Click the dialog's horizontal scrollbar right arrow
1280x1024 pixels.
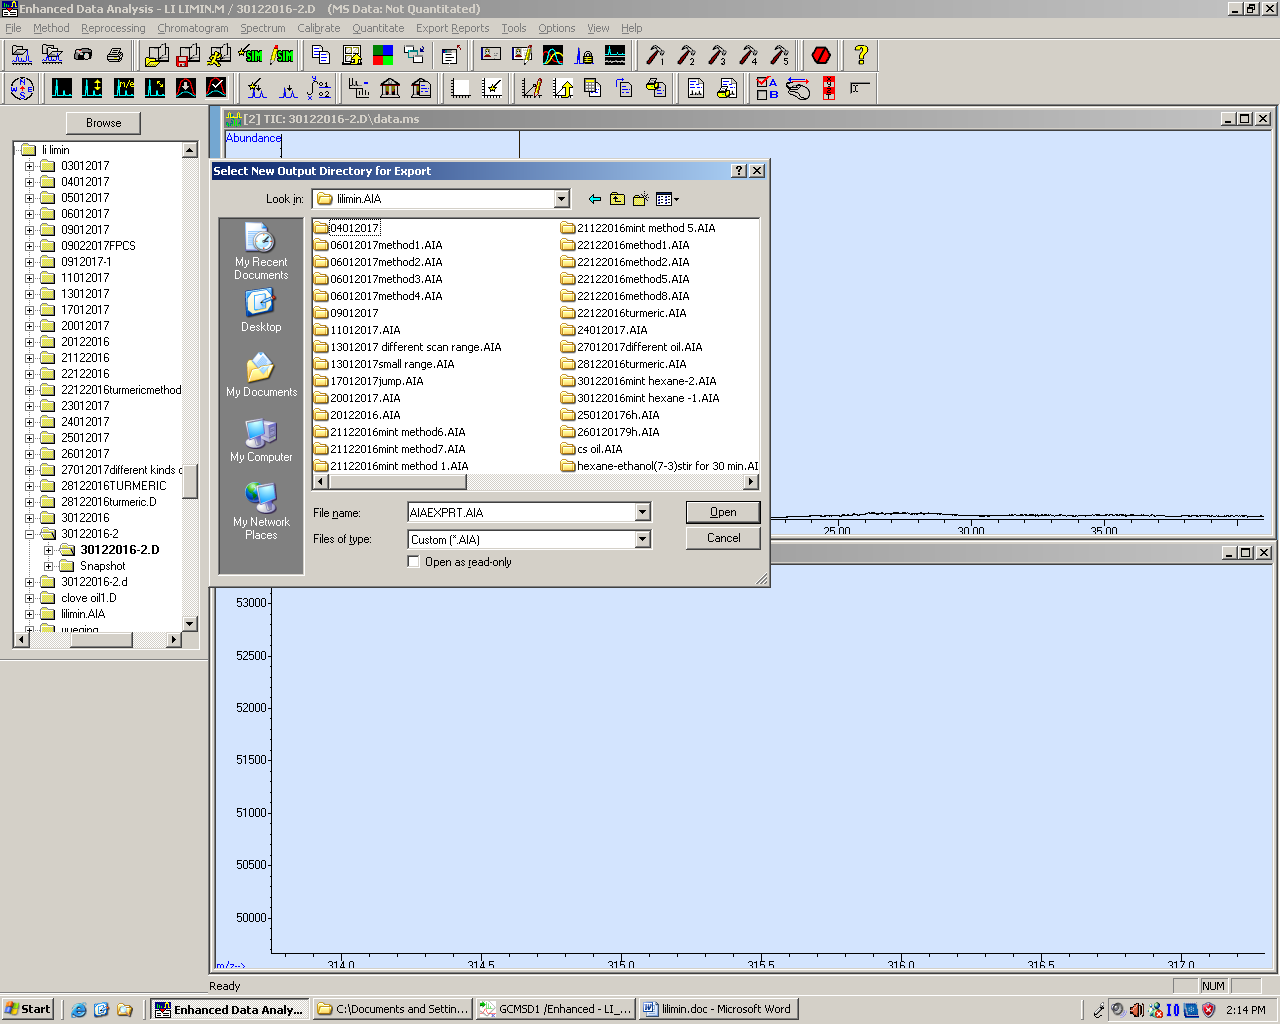tap(751, 482)
